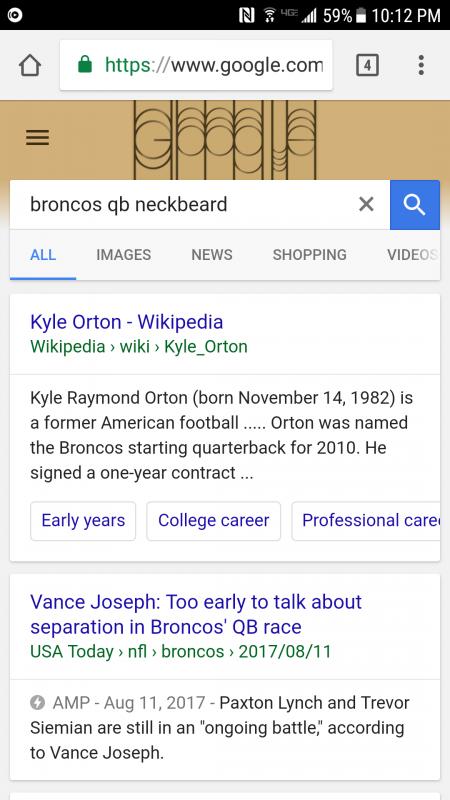Switch to the Shopping tab
450x800 pixels.
click(x=310, y=255)
